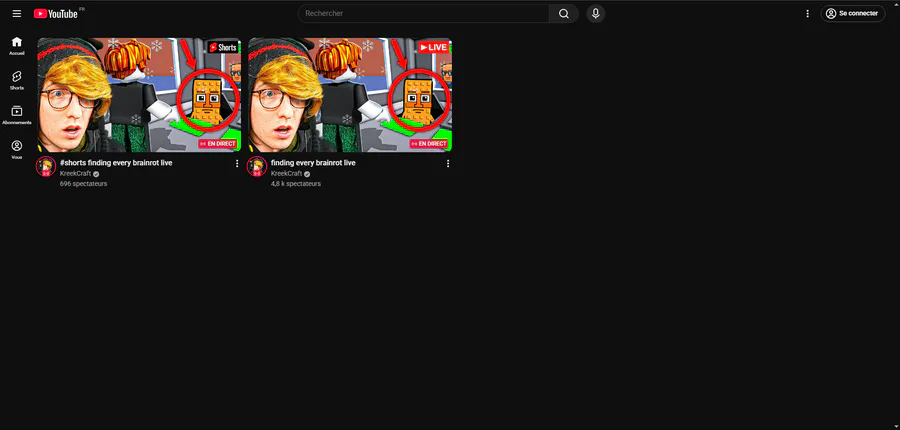Click the EN DIRECT badge on the #shorts thumbnail
The image size is (900, 430).
[218, 144]
